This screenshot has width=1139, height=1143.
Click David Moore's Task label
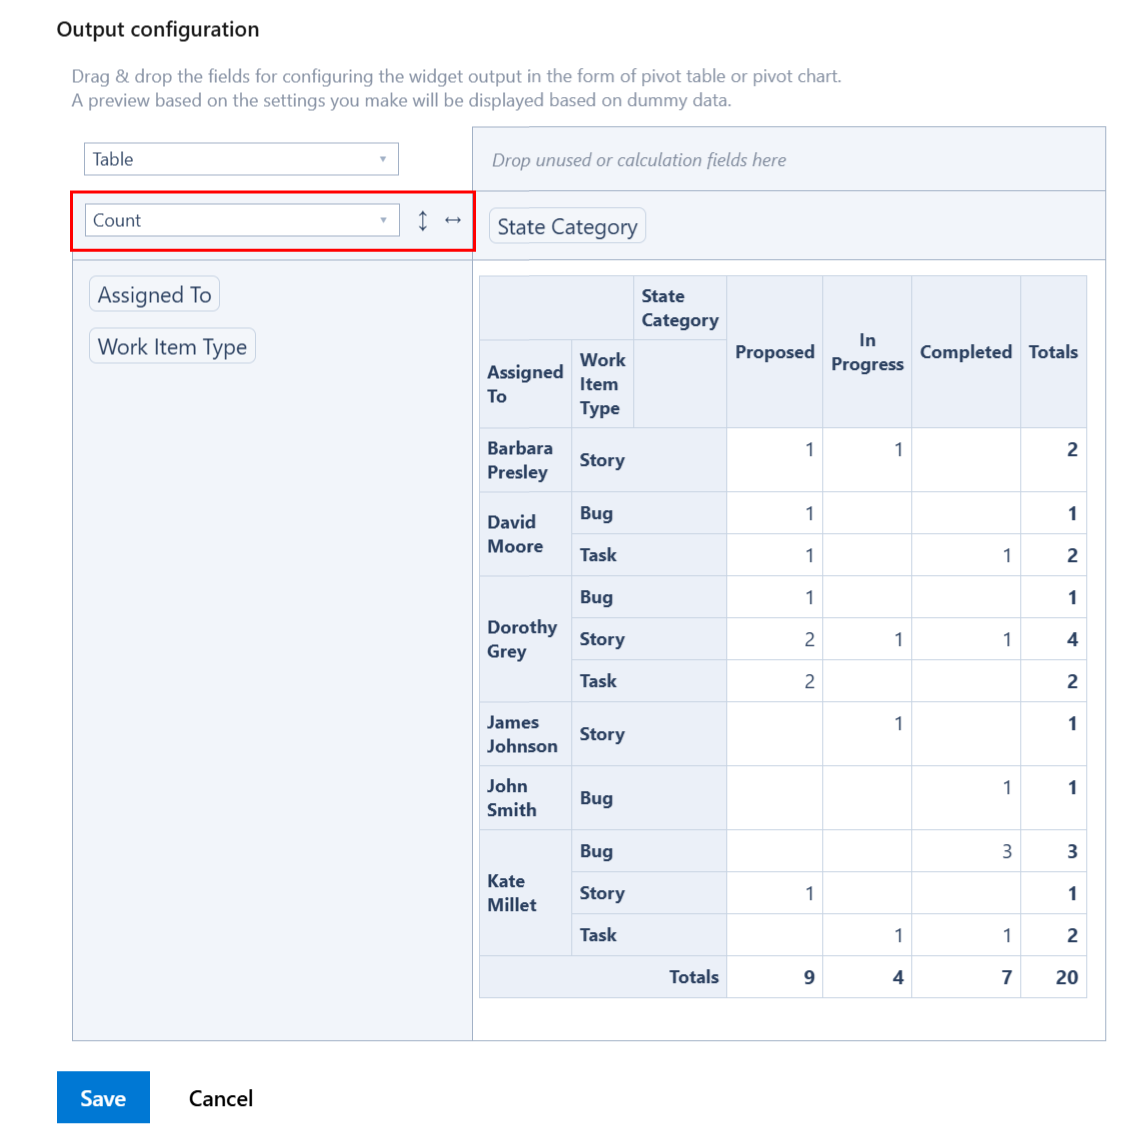(649, 555)
